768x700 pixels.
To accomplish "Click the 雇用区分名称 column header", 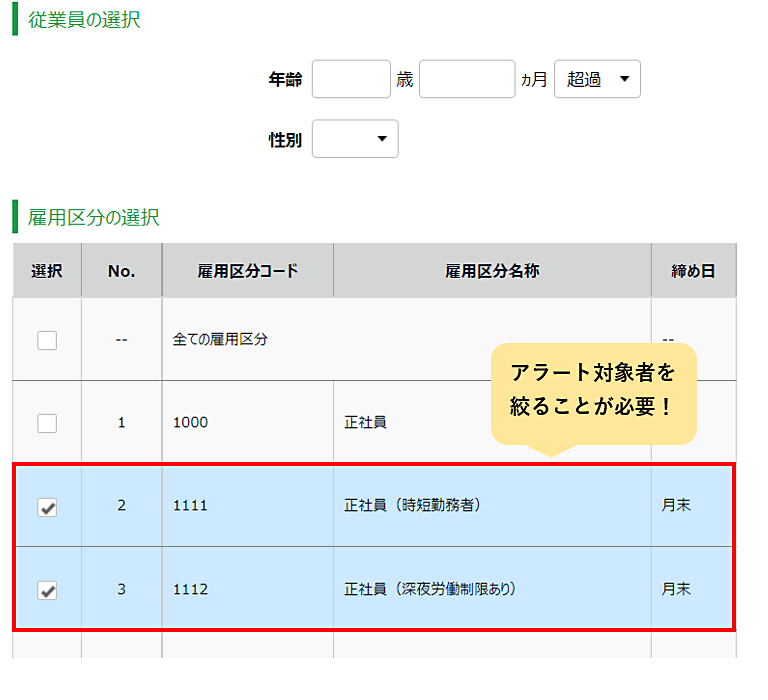I will pyautogui.click(x=492, y=270).
